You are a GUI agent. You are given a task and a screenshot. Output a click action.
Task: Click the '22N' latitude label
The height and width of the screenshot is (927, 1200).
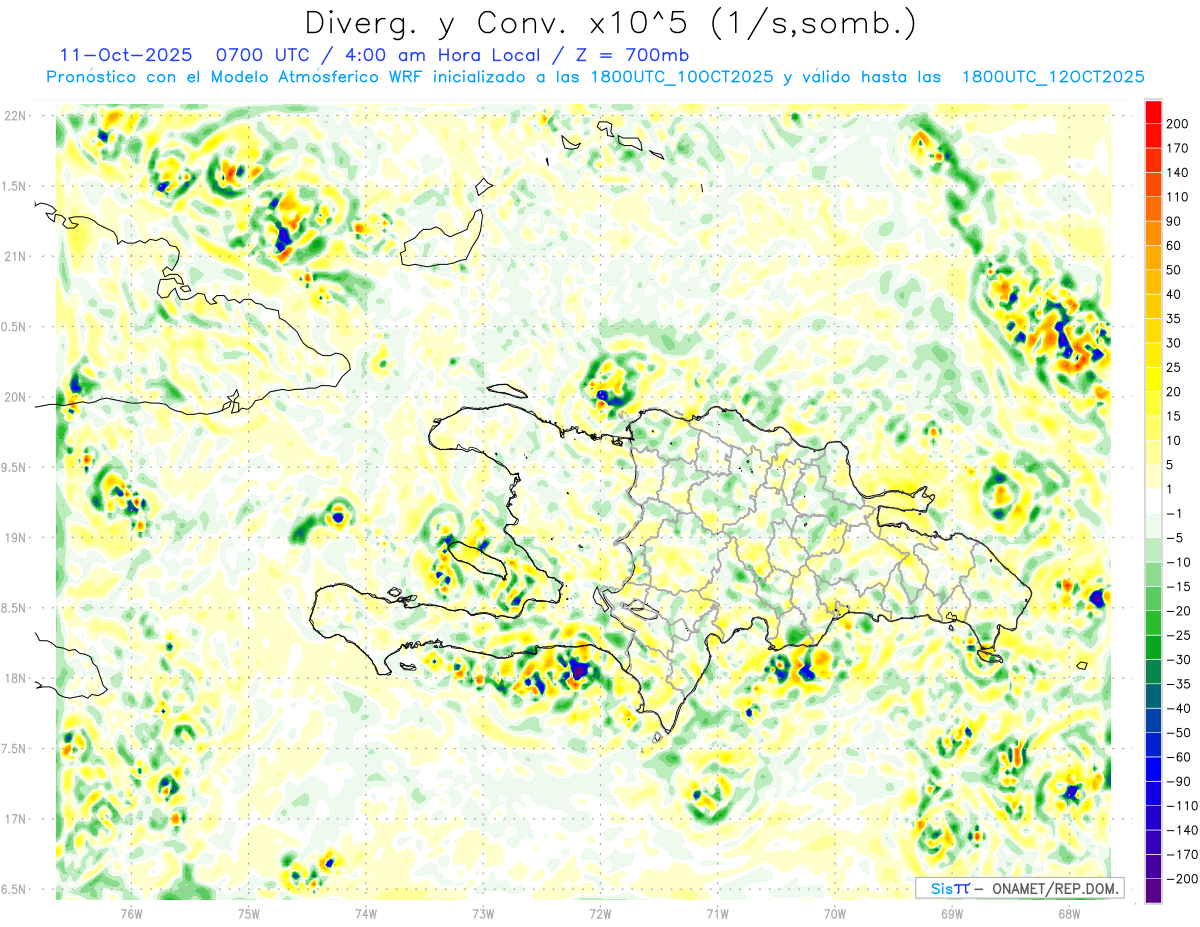(15, 115)
